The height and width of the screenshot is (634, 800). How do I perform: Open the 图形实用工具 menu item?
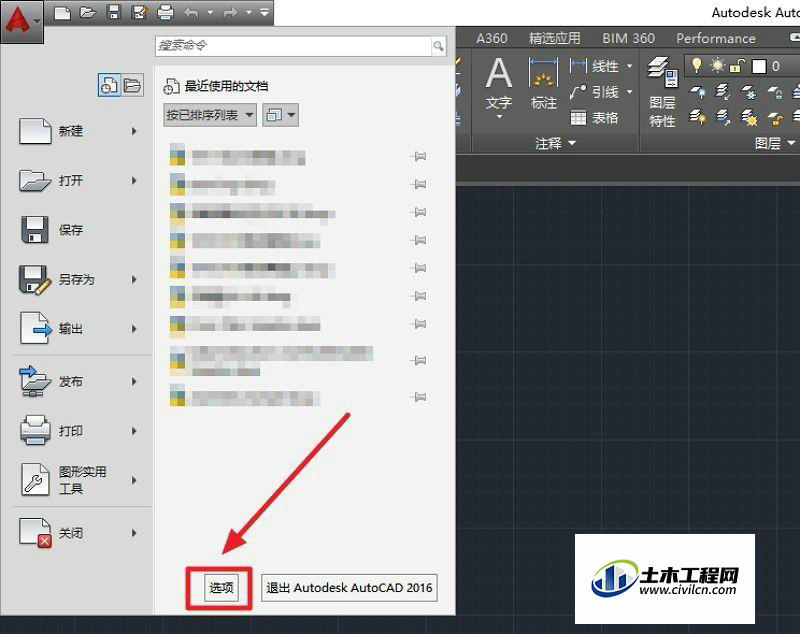80,480
